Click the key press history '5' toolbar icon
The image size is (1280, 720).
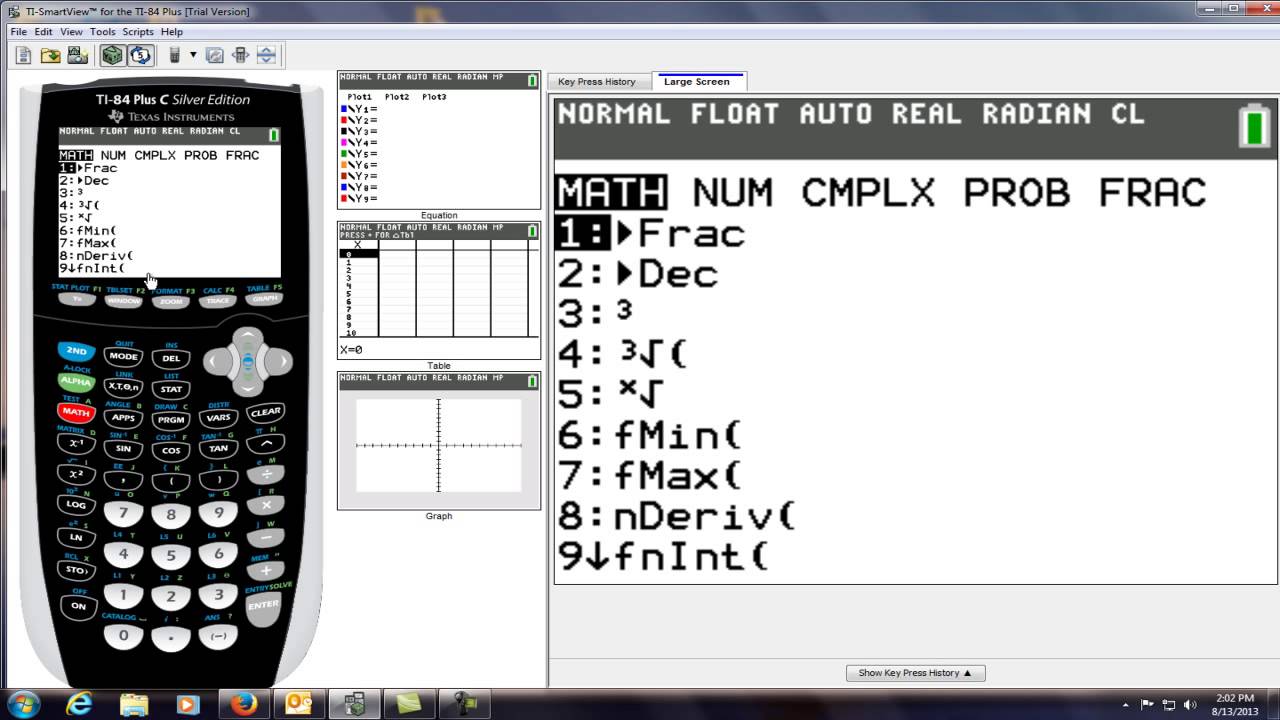[140, 55]
